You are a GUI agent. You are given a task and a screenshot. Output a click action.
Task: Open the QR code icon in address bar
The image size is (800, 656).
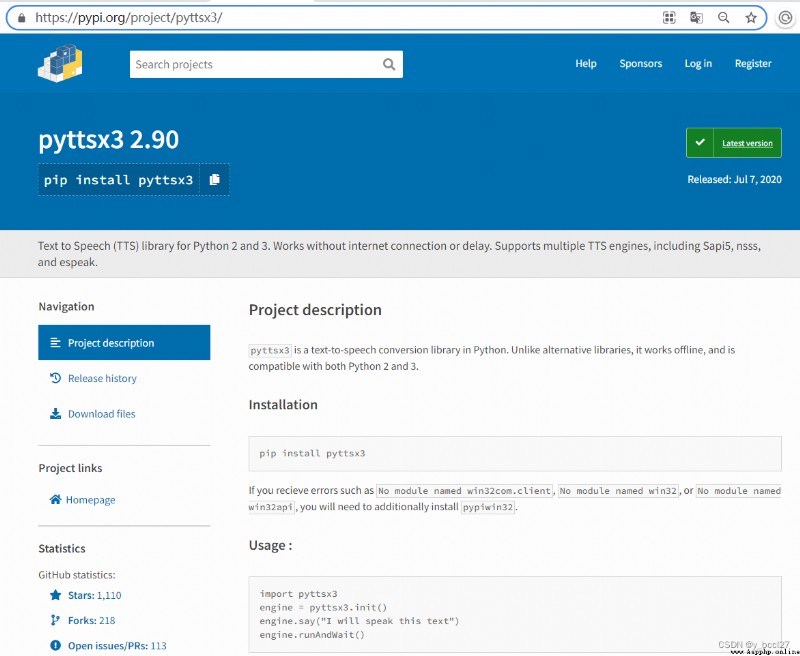point(669,18)
